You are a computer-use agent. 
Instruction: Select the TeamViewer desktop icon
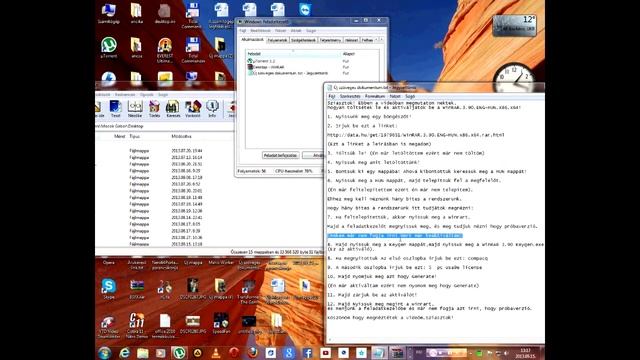[305, 9]
